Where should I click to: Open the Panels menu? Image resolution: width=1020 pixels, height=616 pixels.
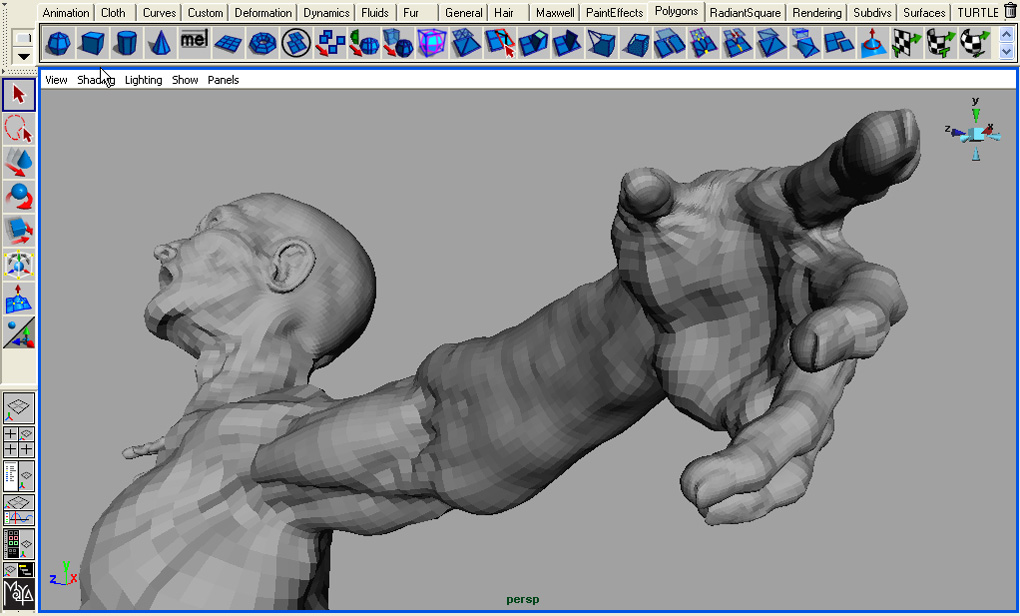(x=223, y=80)
